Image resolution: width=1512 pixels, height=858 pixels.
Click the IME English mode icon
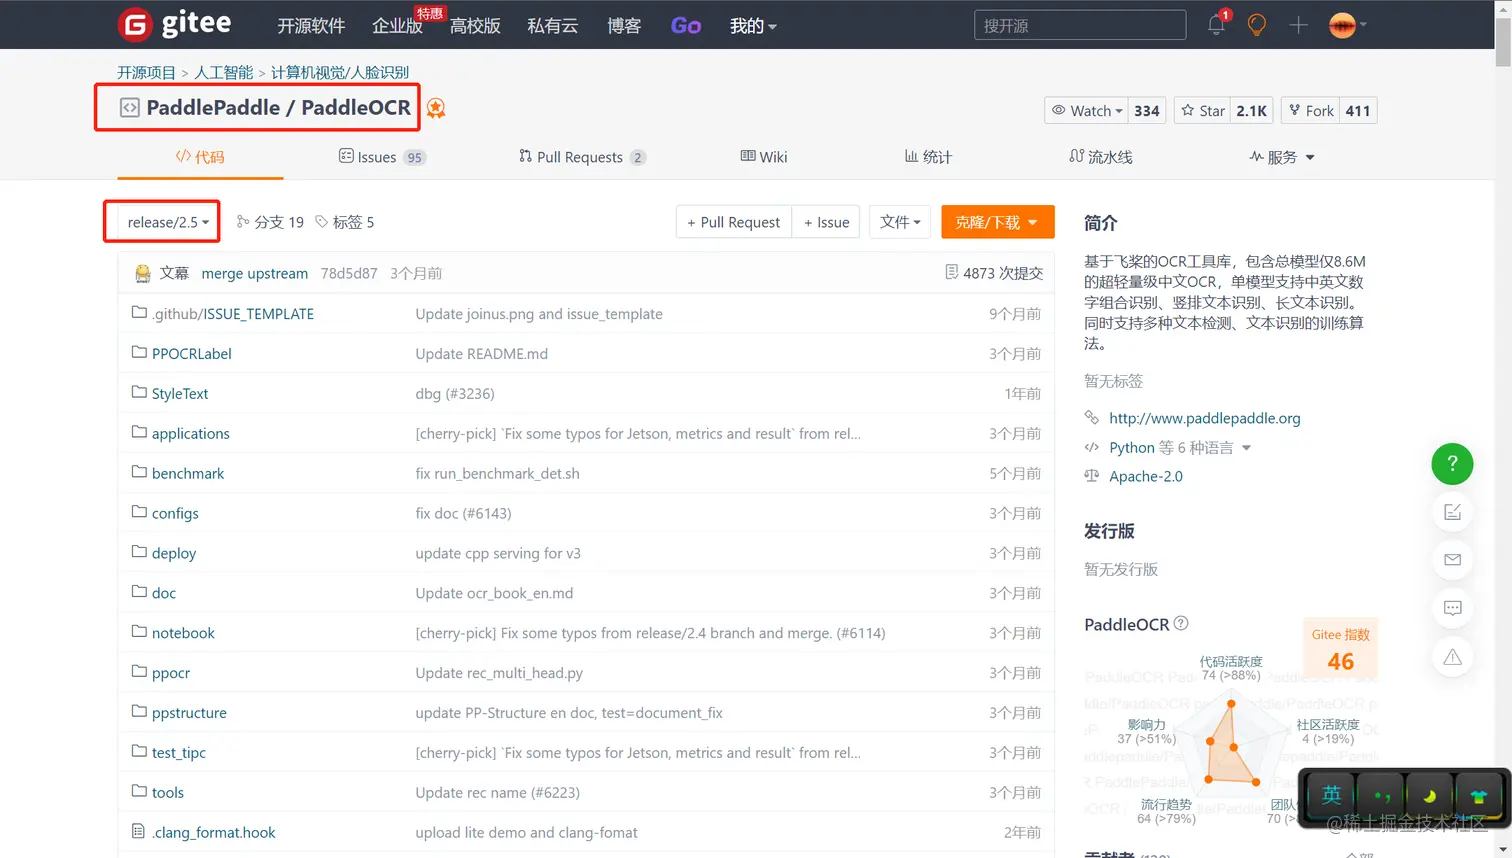1331,796
